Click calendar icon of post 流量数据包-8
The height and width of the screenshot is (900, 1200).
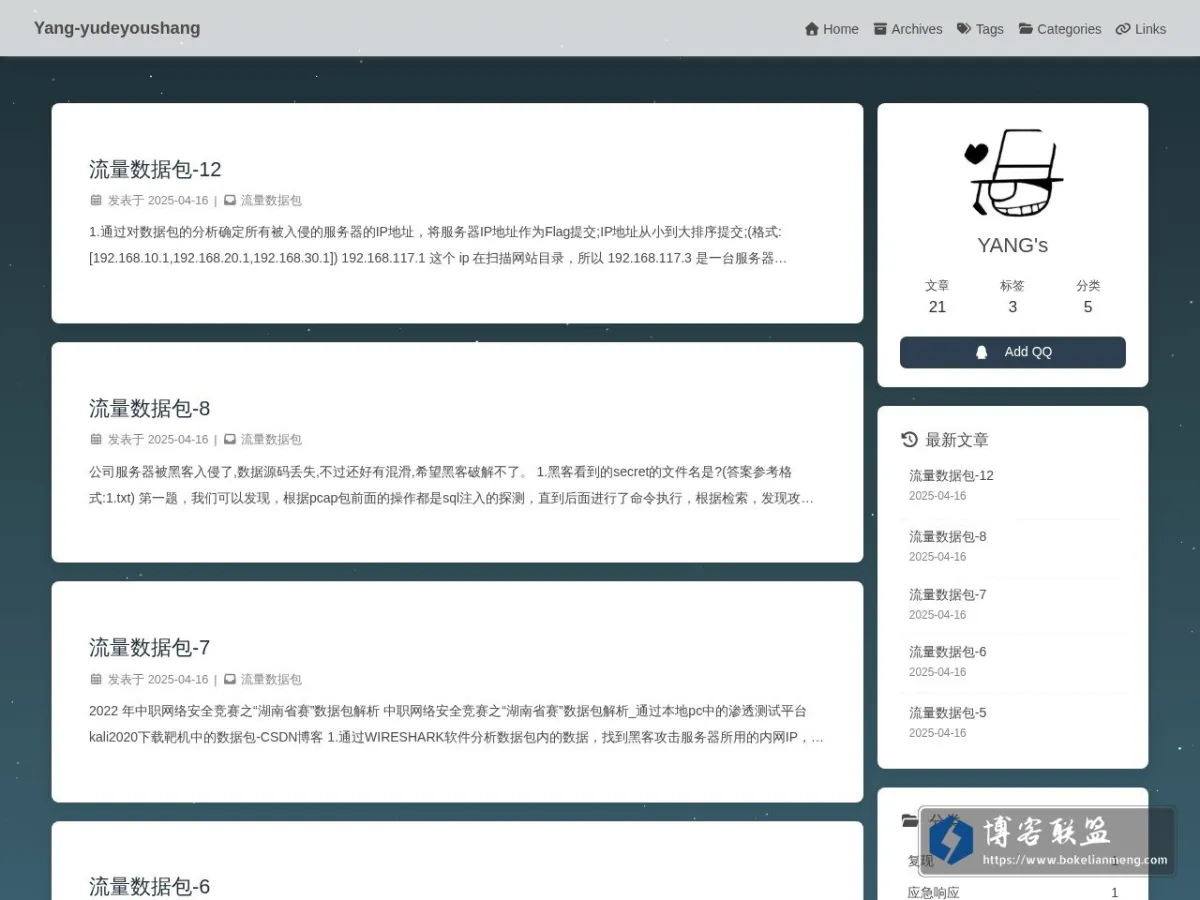tap(96, 439)
